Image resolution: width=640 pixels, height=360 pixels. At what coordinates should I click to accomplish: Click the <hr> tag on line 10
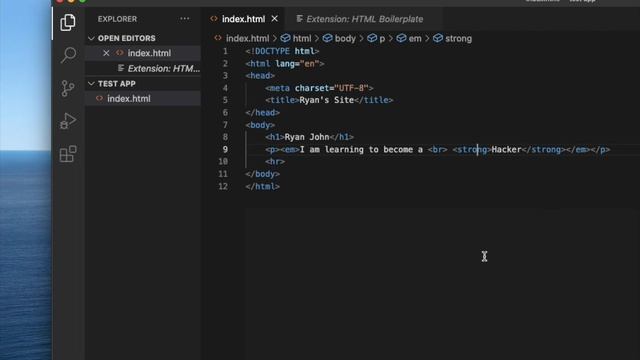(x=275, y=162)
